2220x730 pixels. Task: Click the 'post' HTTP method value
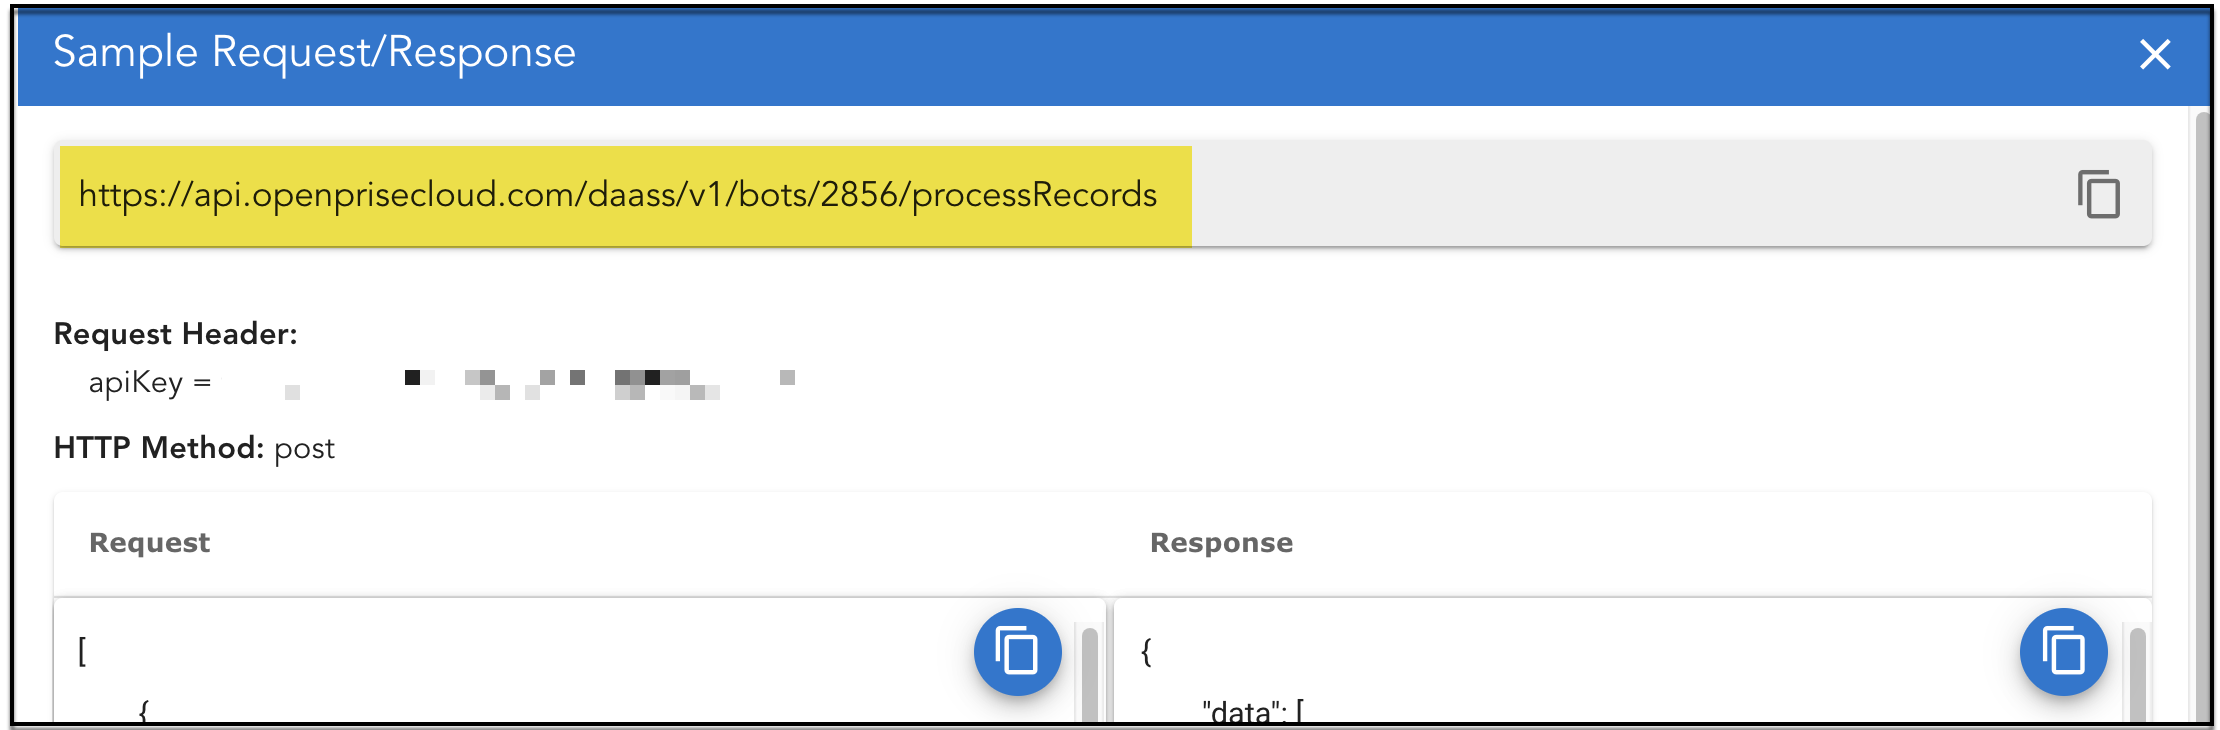pyautogui.click(x=304, y=449)
